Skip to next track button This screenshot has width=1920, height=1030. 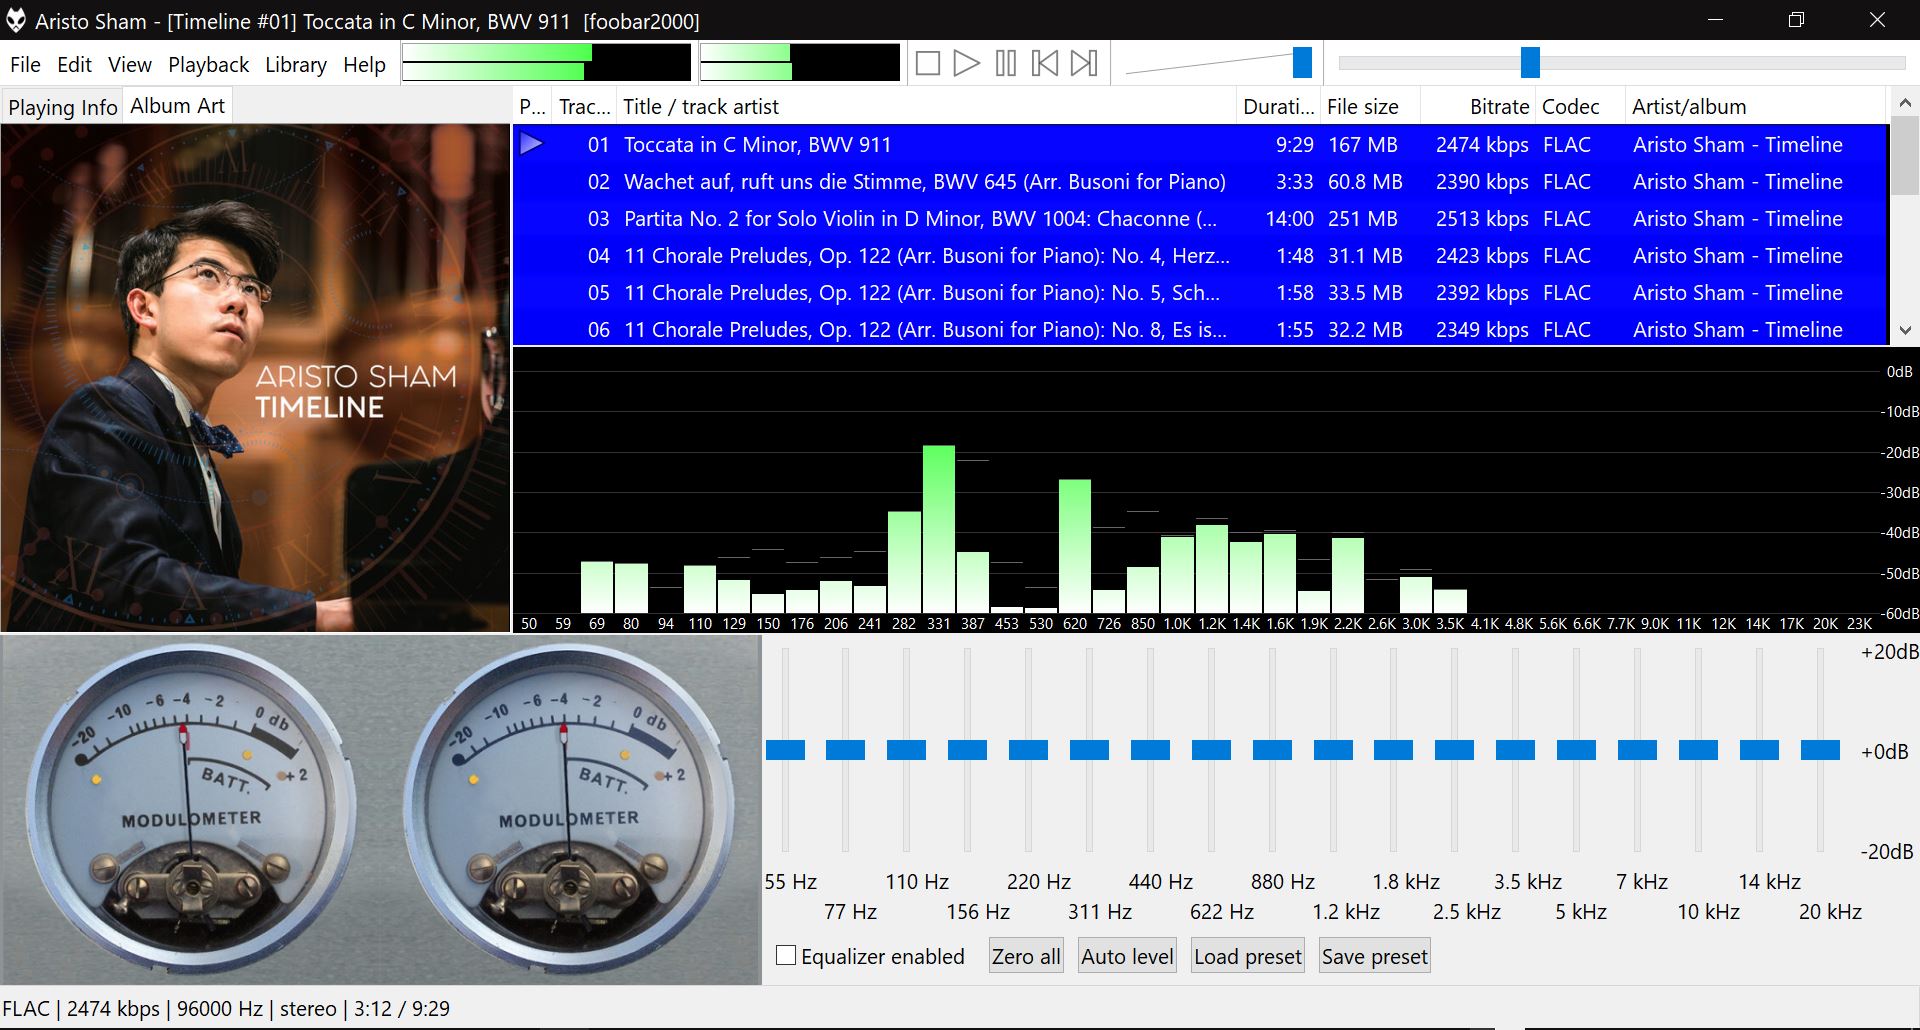pyautogui.click(x=1084, y=64)
